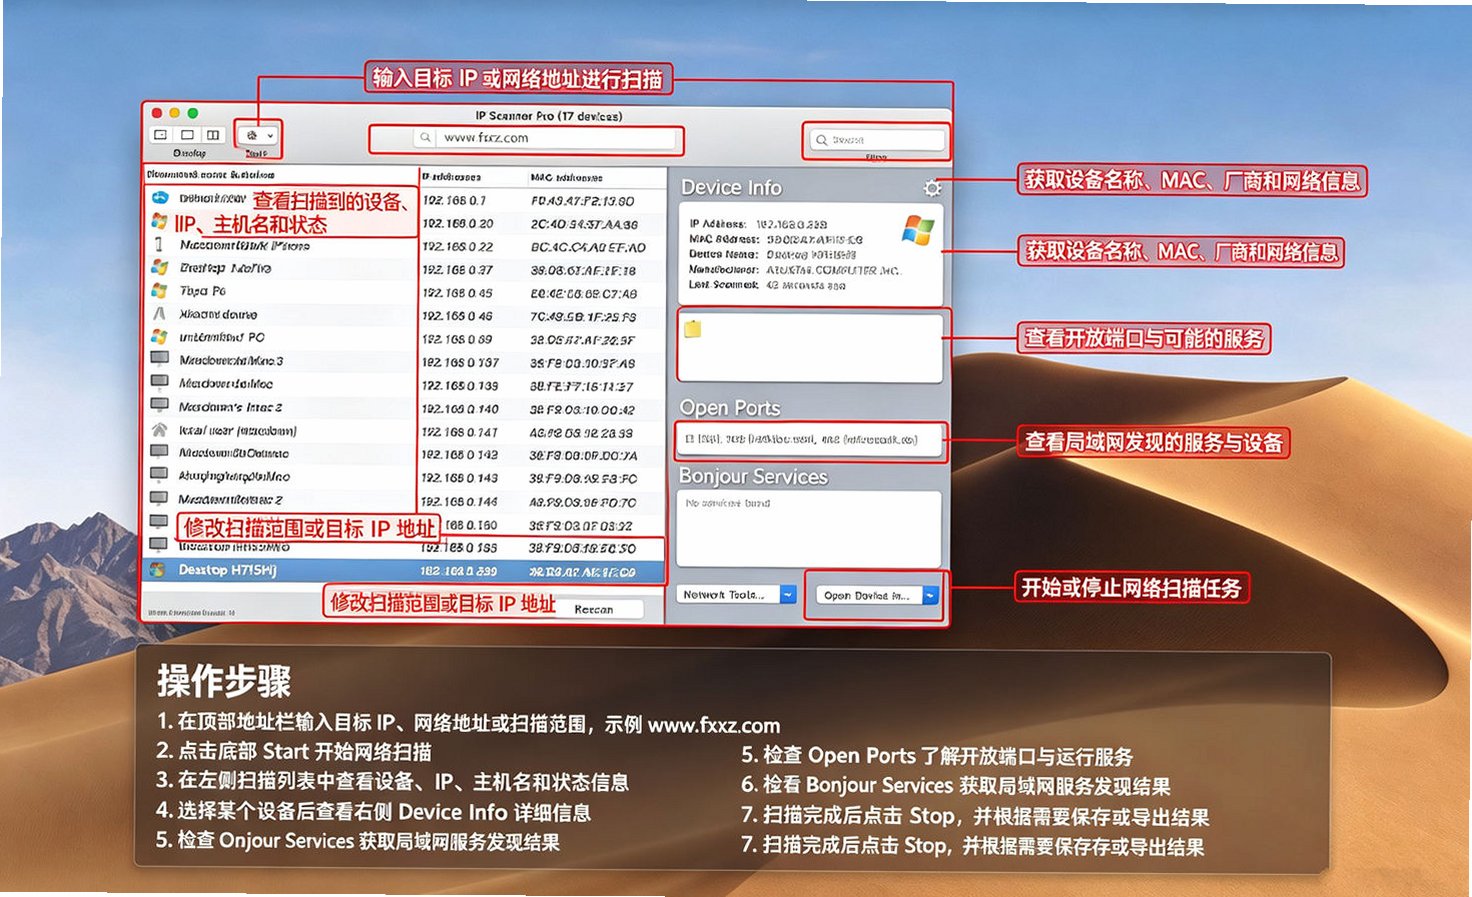The width and height of the screenshot is (1472, 897).
Task: Click Windows icon of 192.168.0.20 row
Action: click(x=159, y=221)
